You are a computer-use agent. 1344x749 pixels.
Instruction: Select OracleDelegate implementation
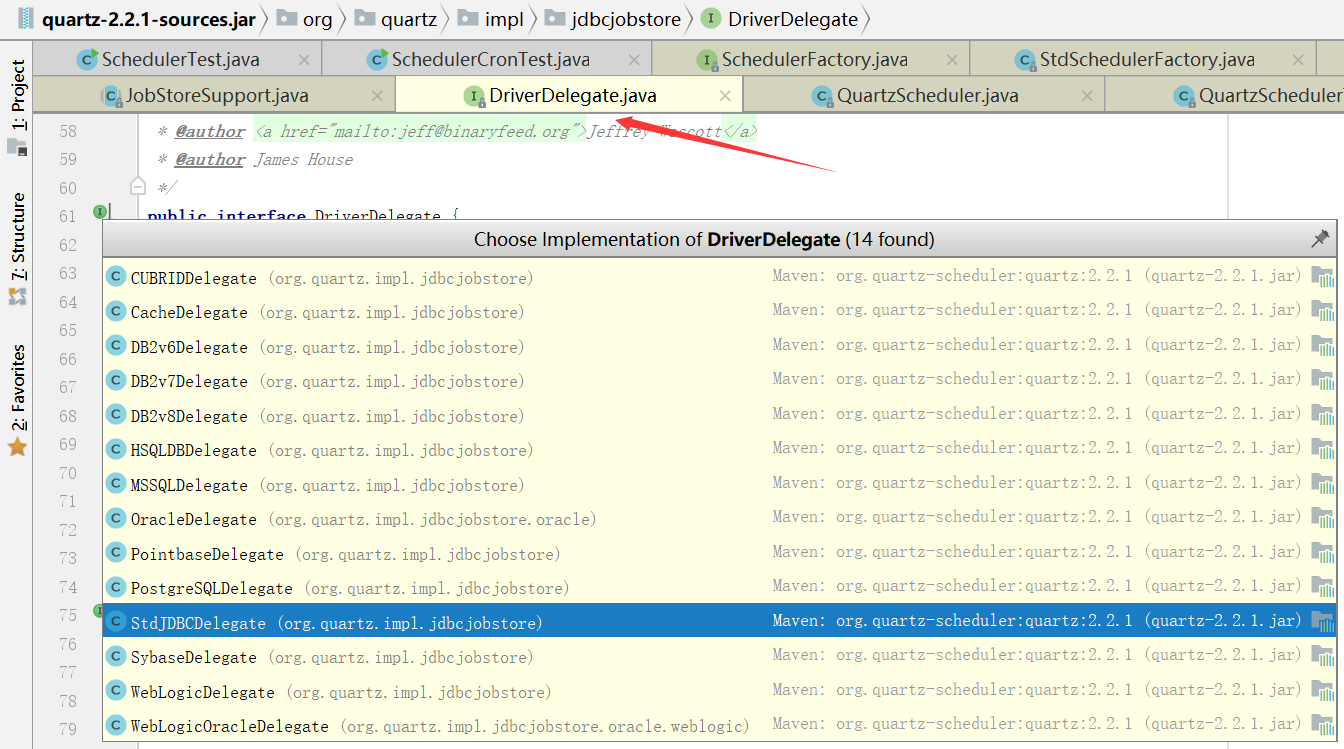(719, 519)
